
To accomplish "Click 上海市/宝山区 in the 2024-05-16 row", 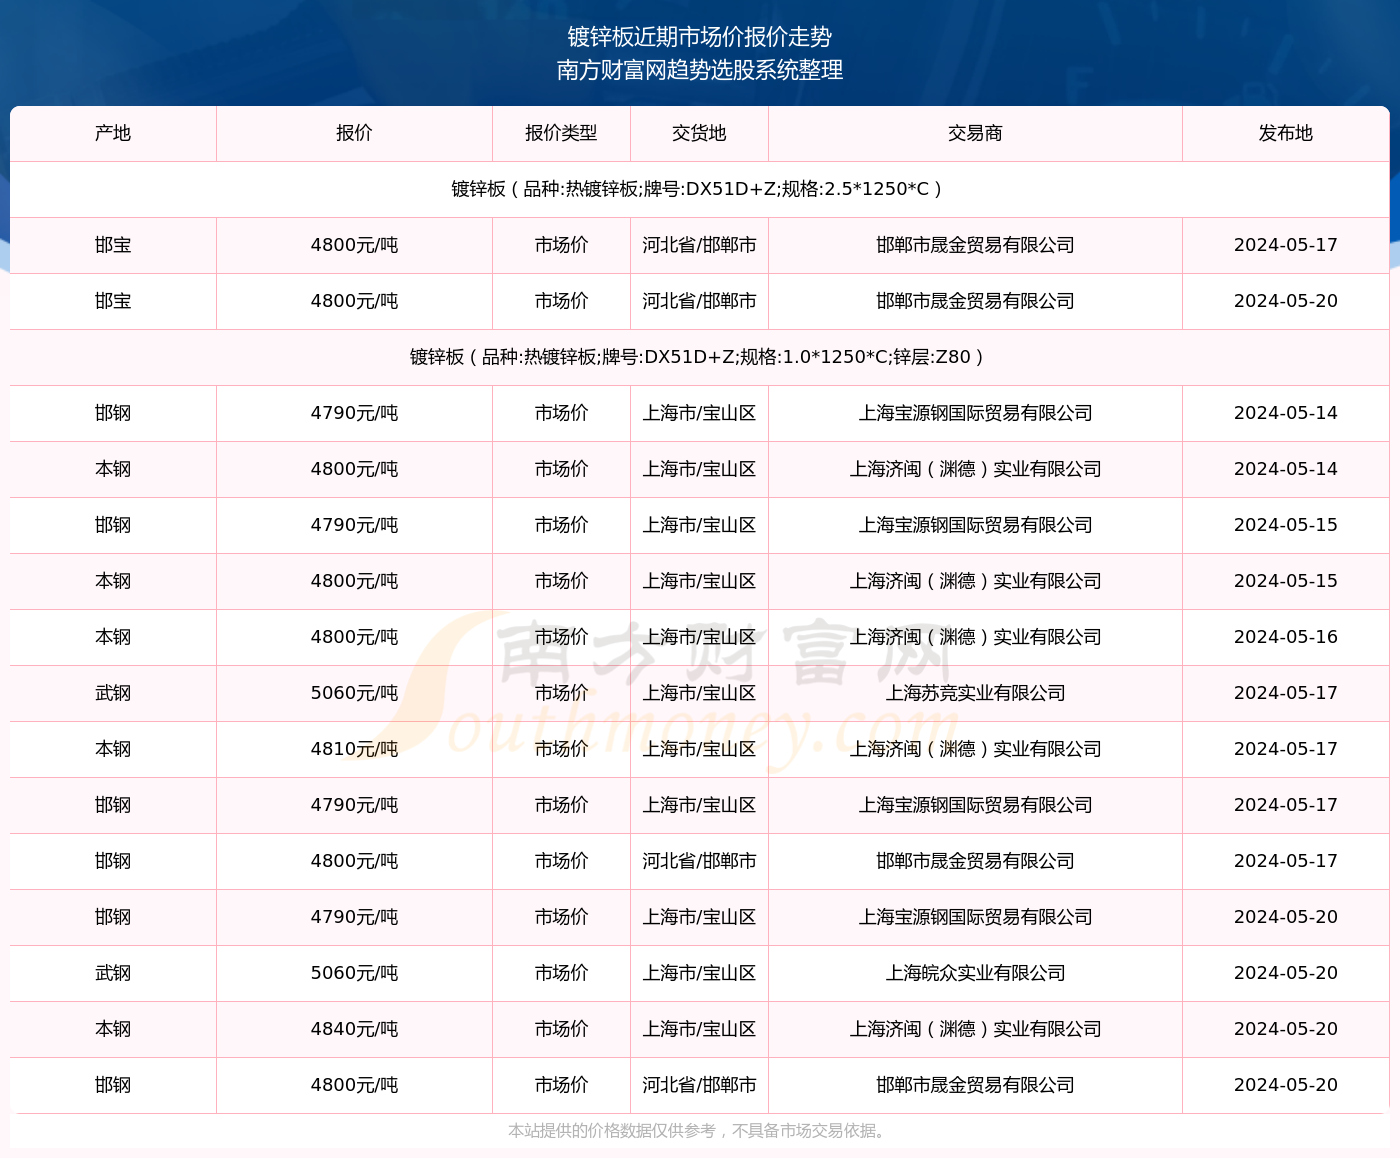I will [699, 637].
